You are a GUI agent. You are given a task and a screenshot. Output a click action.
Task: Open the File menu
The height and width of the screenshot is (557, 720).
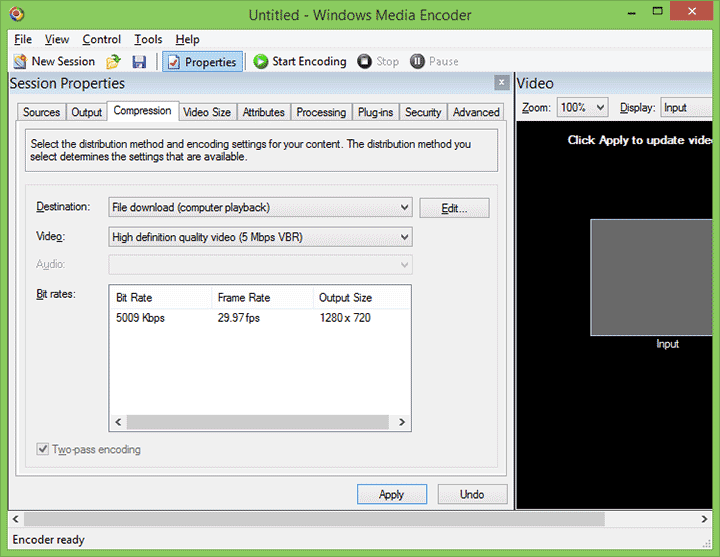(x=23, y=39)
